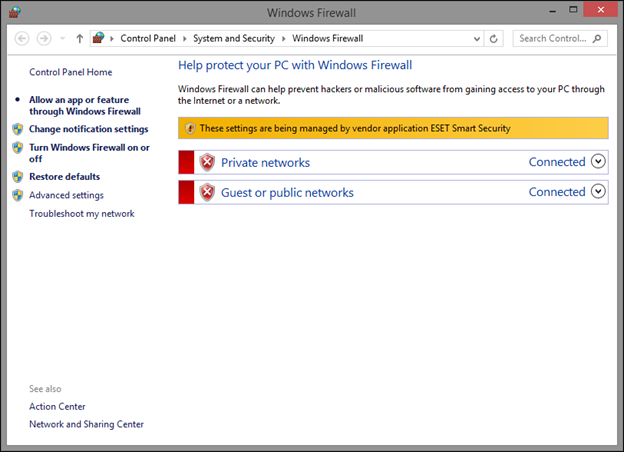
Task: Expand the arrow after Control Panel breadcrumb
Action: pyautogui.click(x=185, y=39)
